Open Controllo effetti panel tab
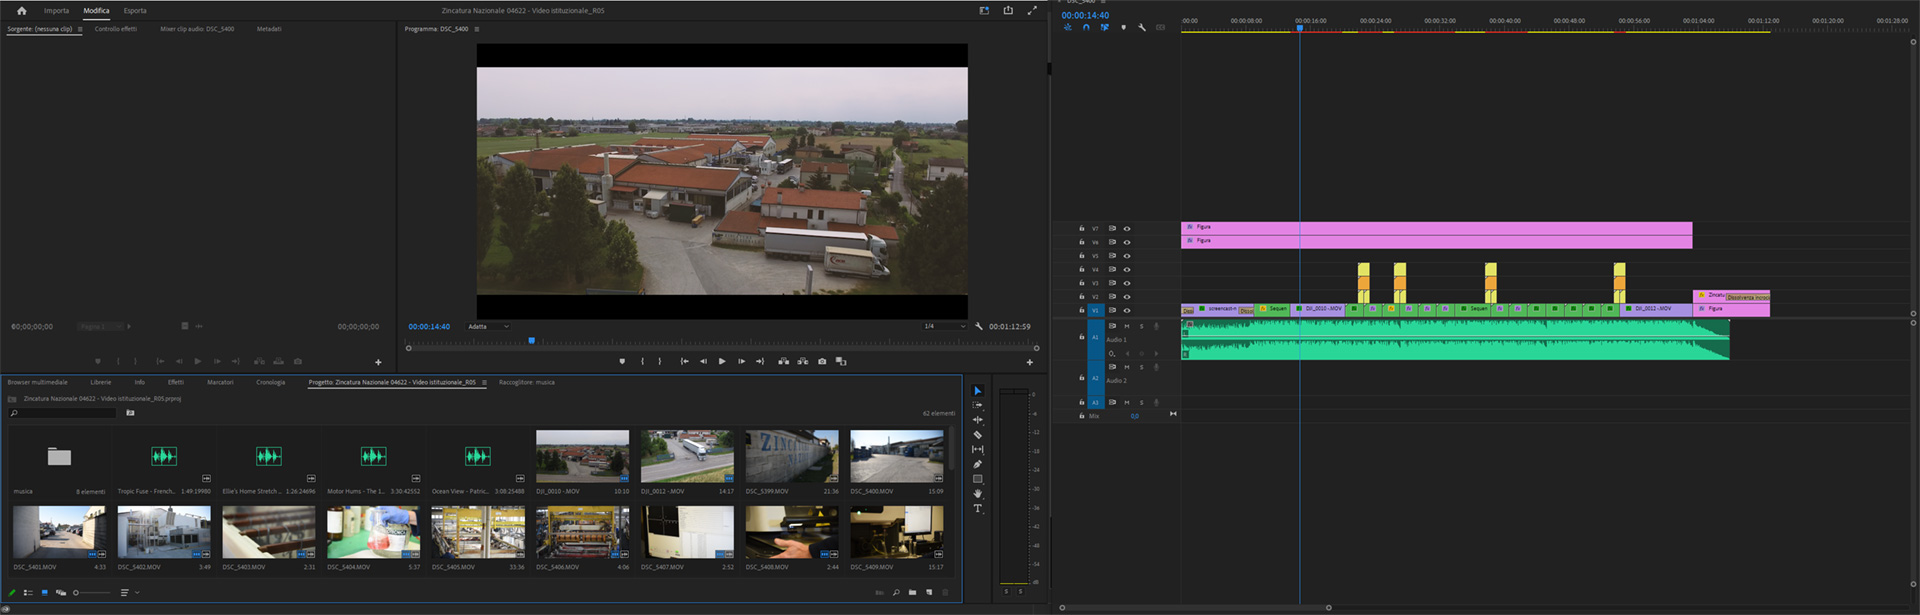The width and height of the screenshot is (1920, 615). click(x=116, y=29)
